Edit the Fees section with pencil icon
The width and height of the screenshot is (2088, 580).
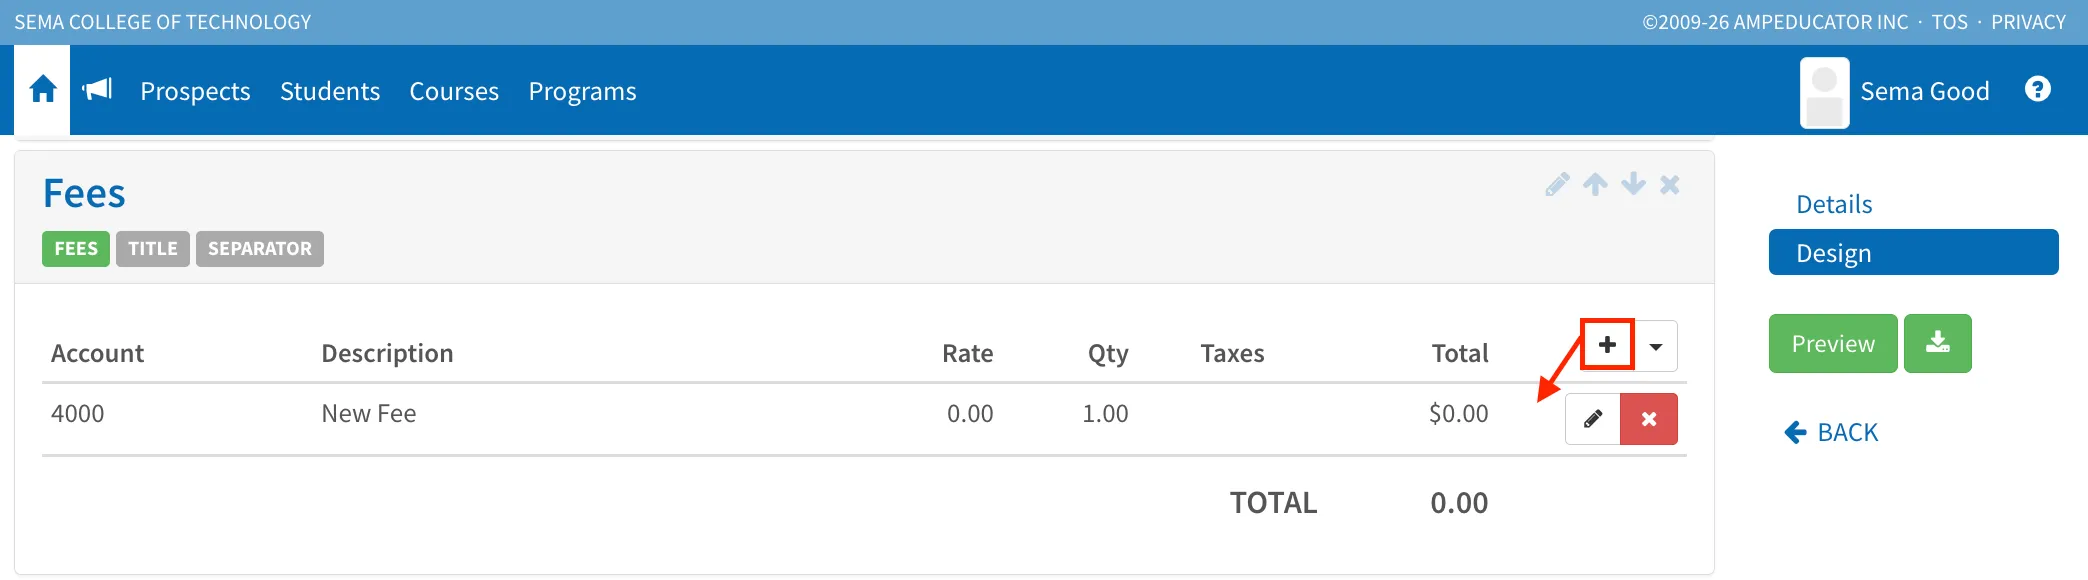point(1557,184)
